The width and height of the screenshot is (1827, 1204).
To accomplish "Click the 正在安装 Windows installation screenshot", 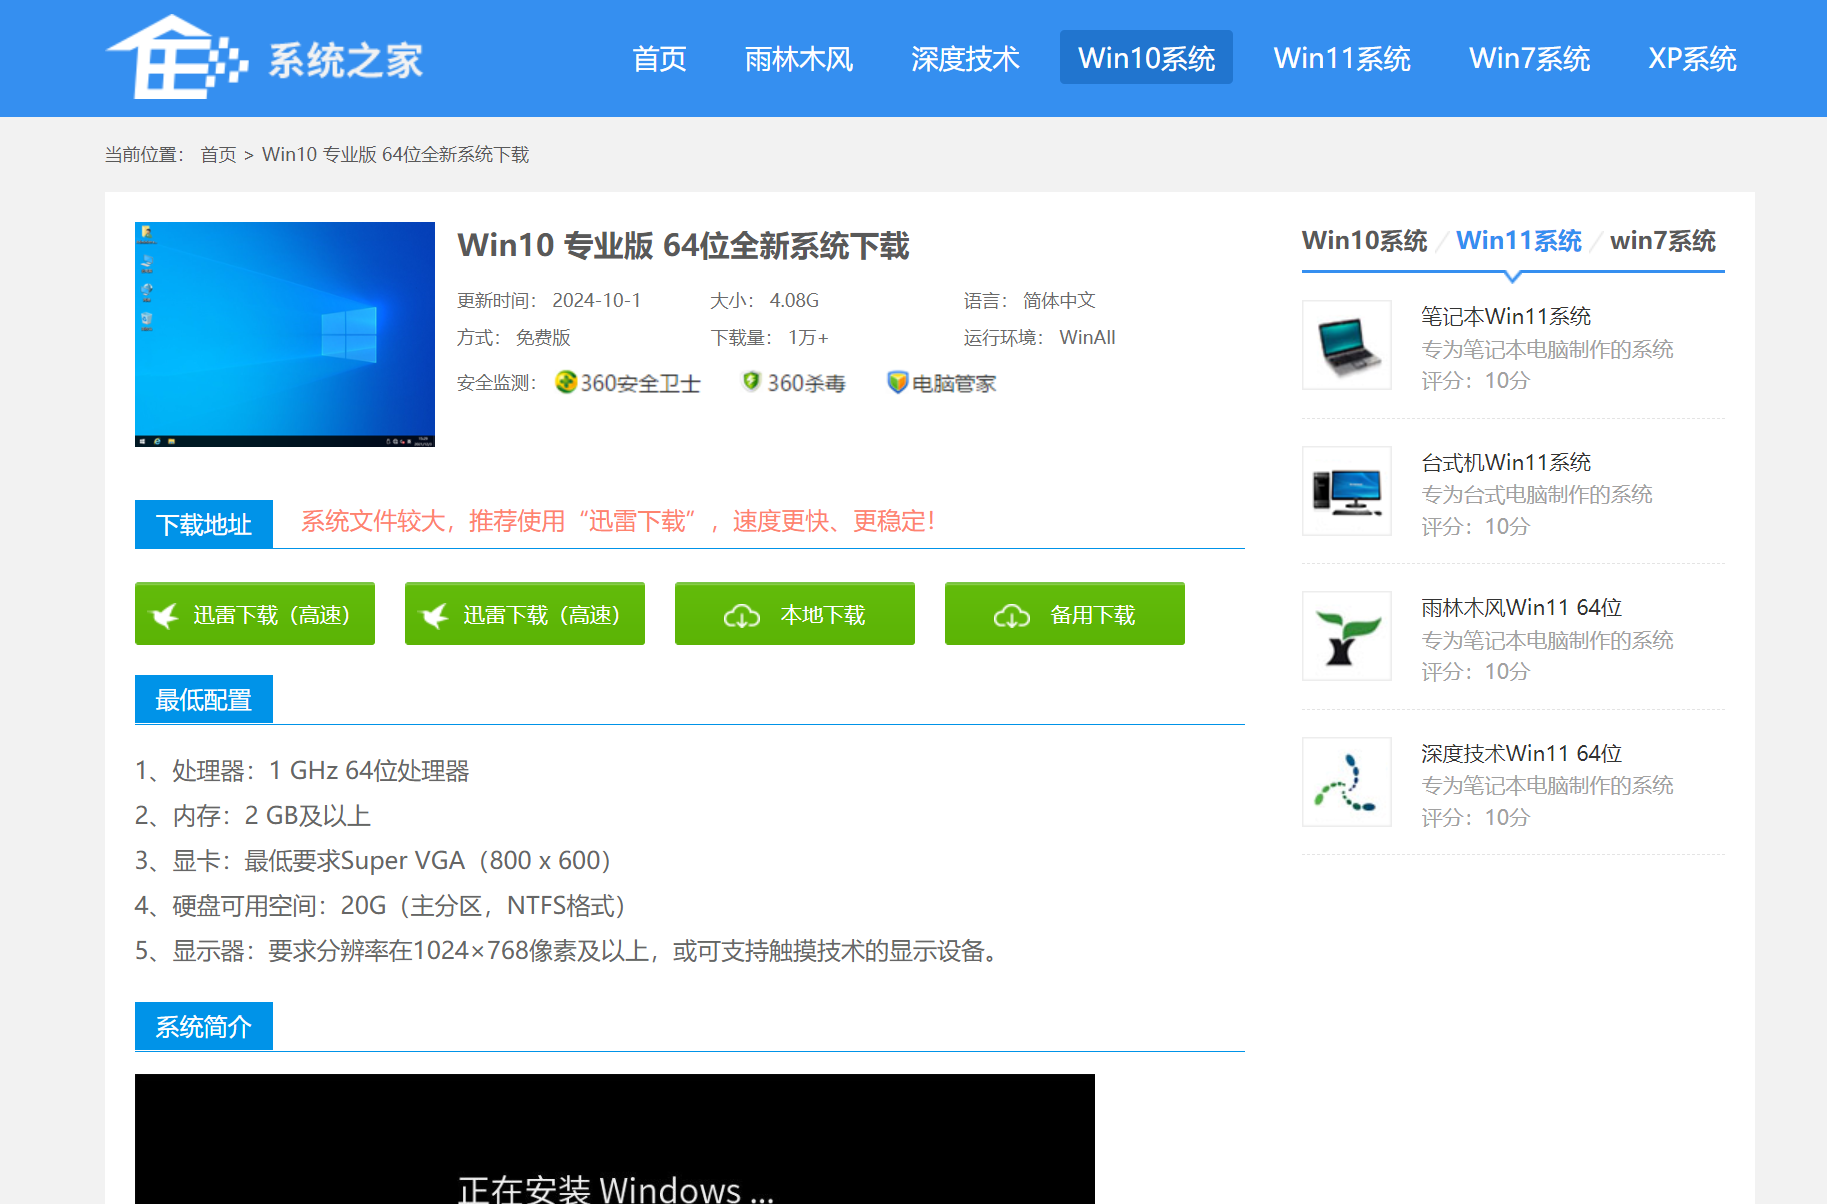I will [615, 1139].
